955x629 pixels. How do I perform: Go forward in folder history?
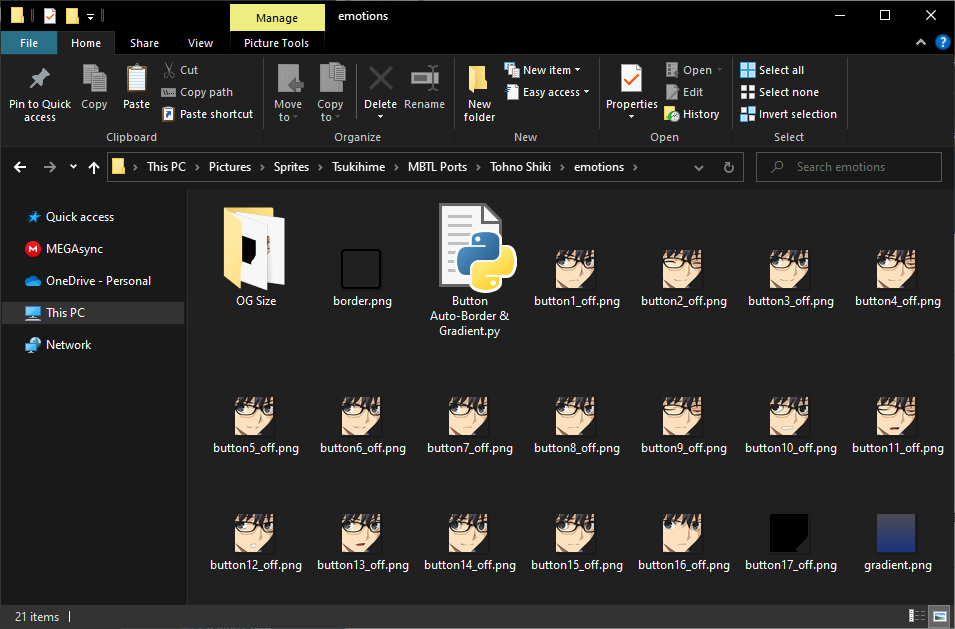tap(50, 167)
